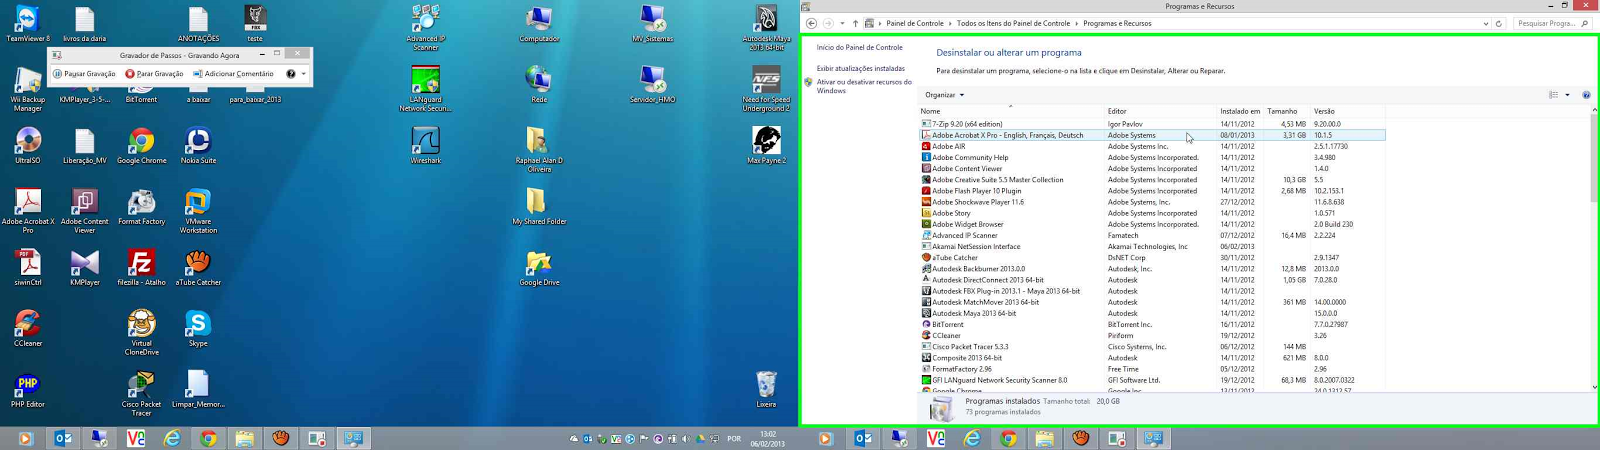
Task: Select the Max Payne 2 desktop icon
Action: [x=766, y=146]
